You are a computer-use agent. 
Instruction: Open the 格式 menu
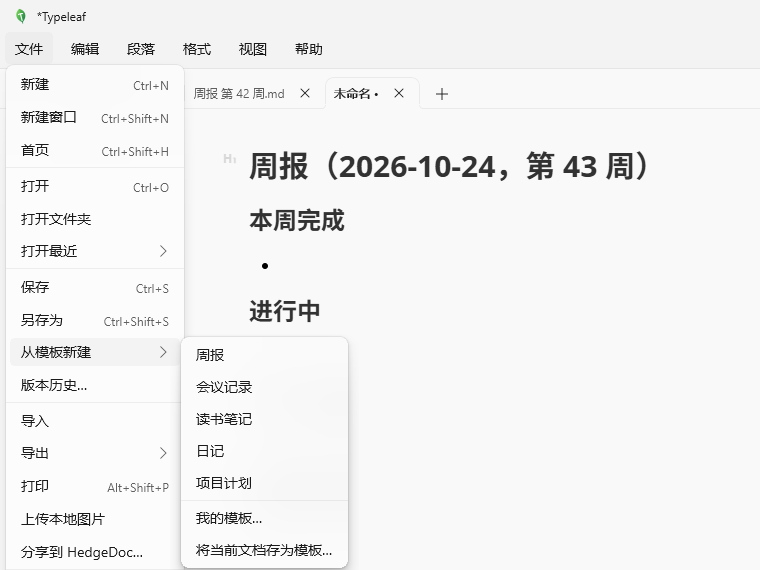(x=197, y=49)
